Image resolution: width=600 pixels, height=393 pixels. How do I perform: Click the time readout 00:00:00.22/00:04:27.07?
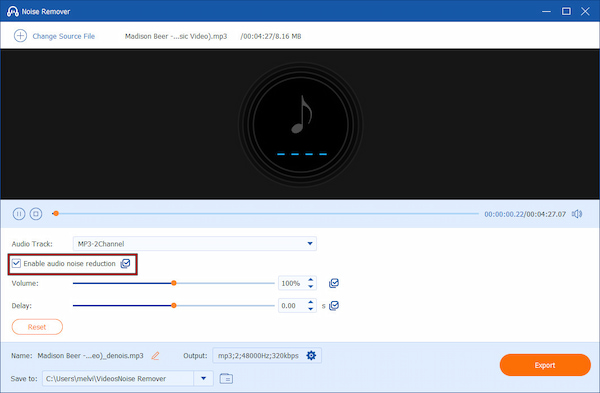(525, 214)
